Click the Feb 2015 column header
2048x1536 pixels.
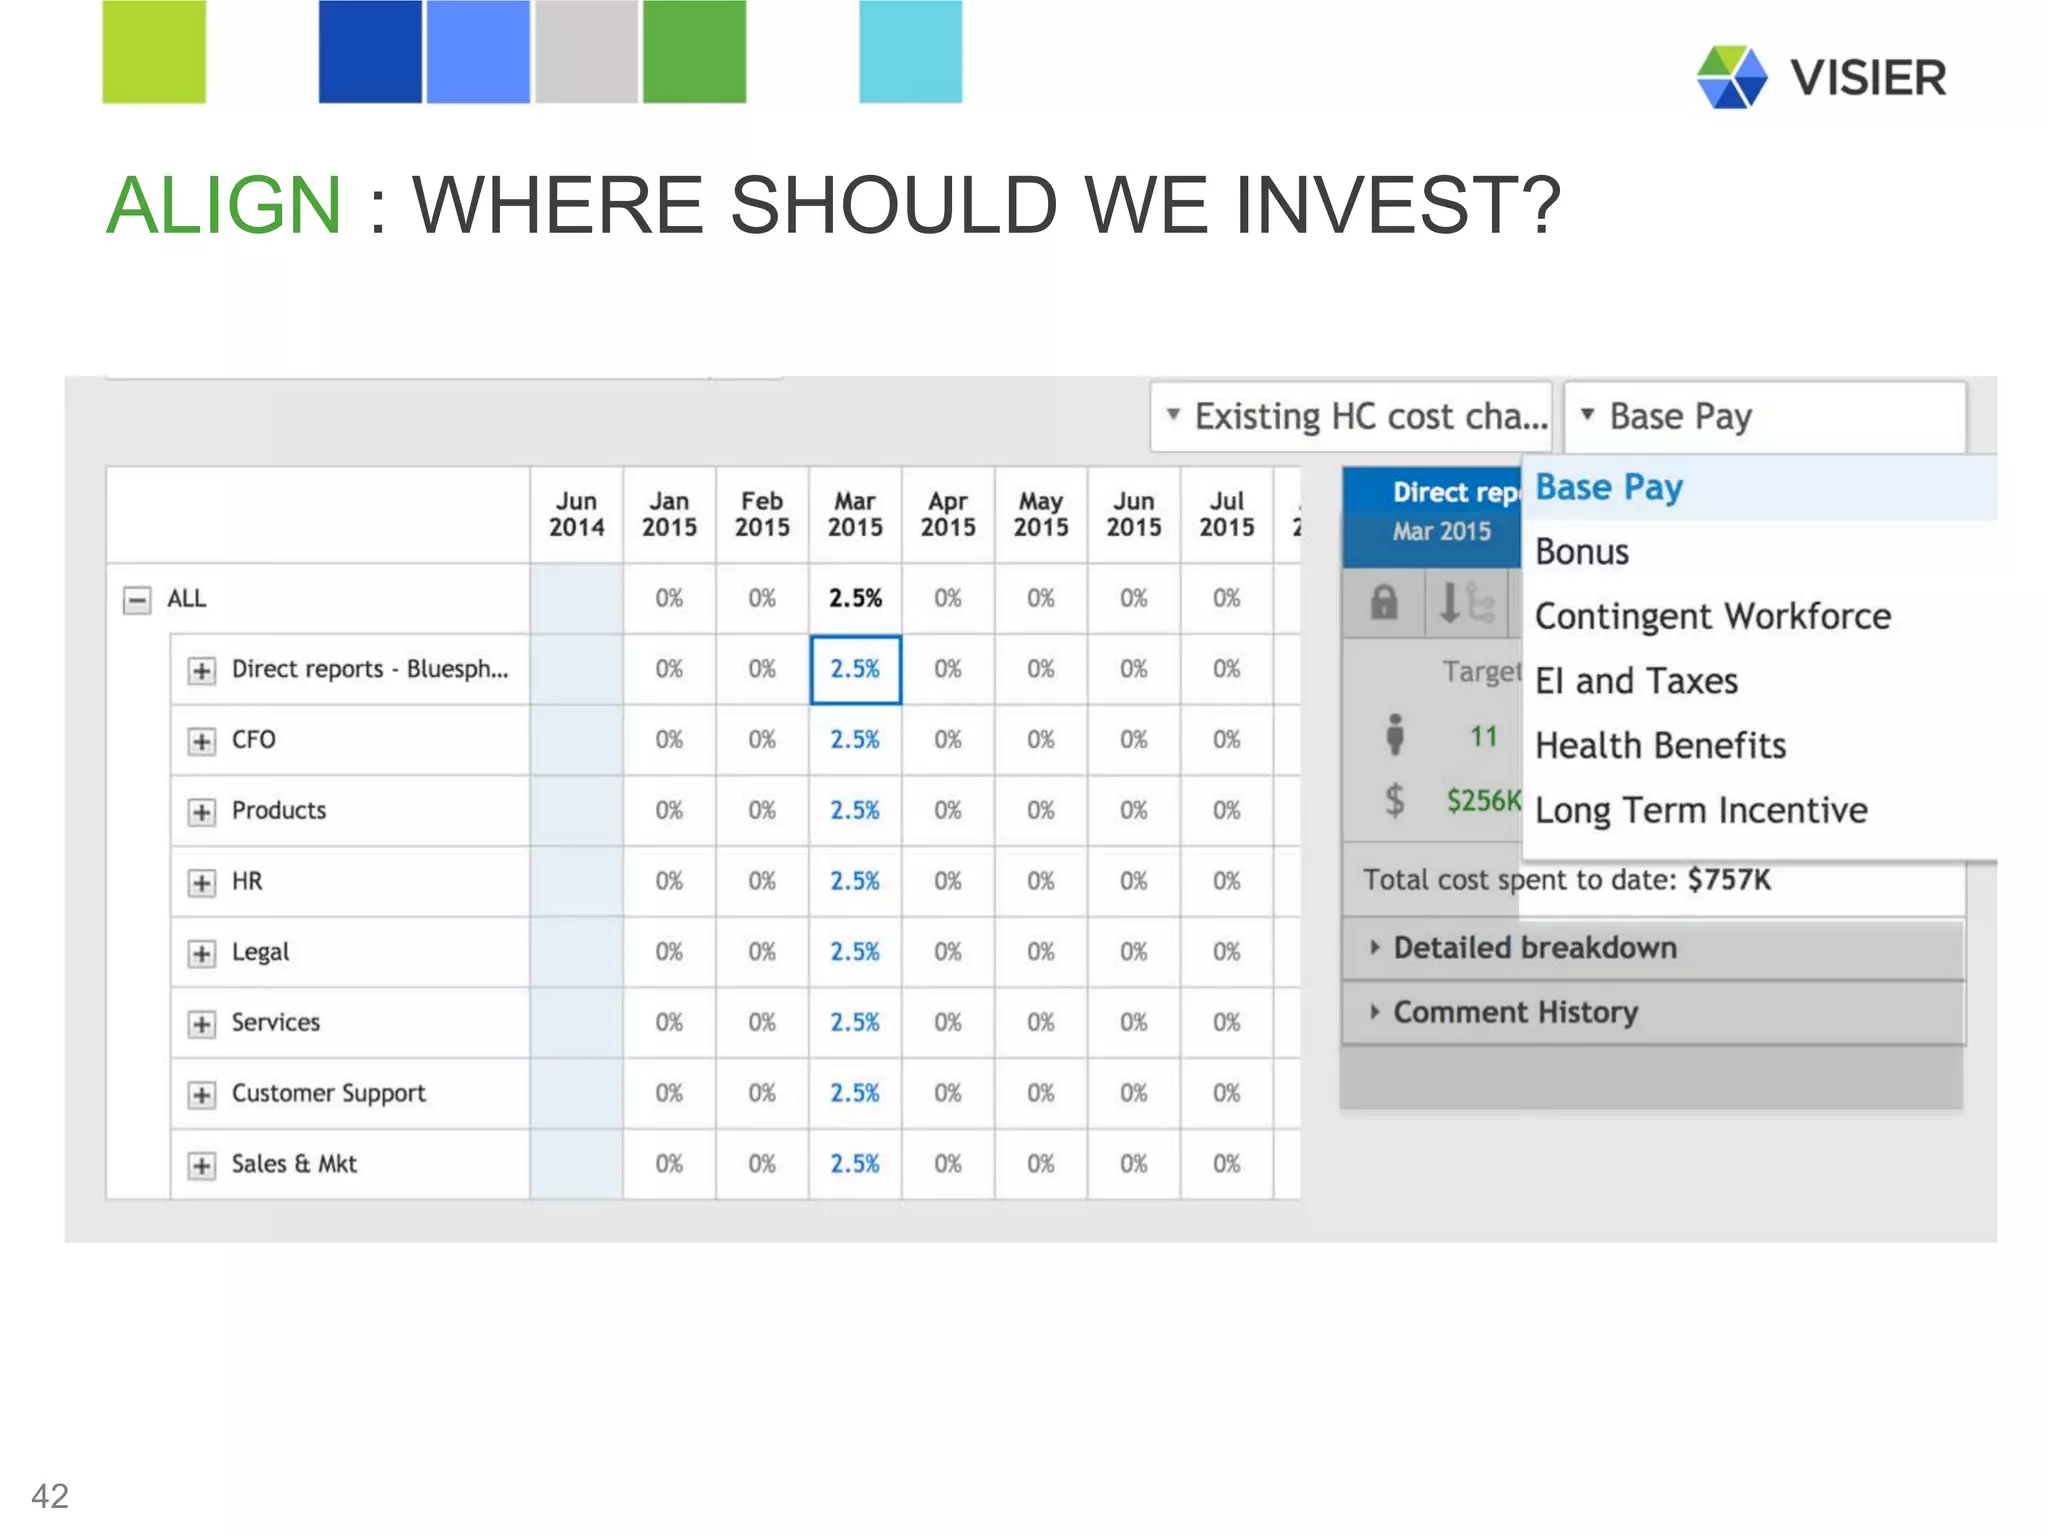(762, 514)
